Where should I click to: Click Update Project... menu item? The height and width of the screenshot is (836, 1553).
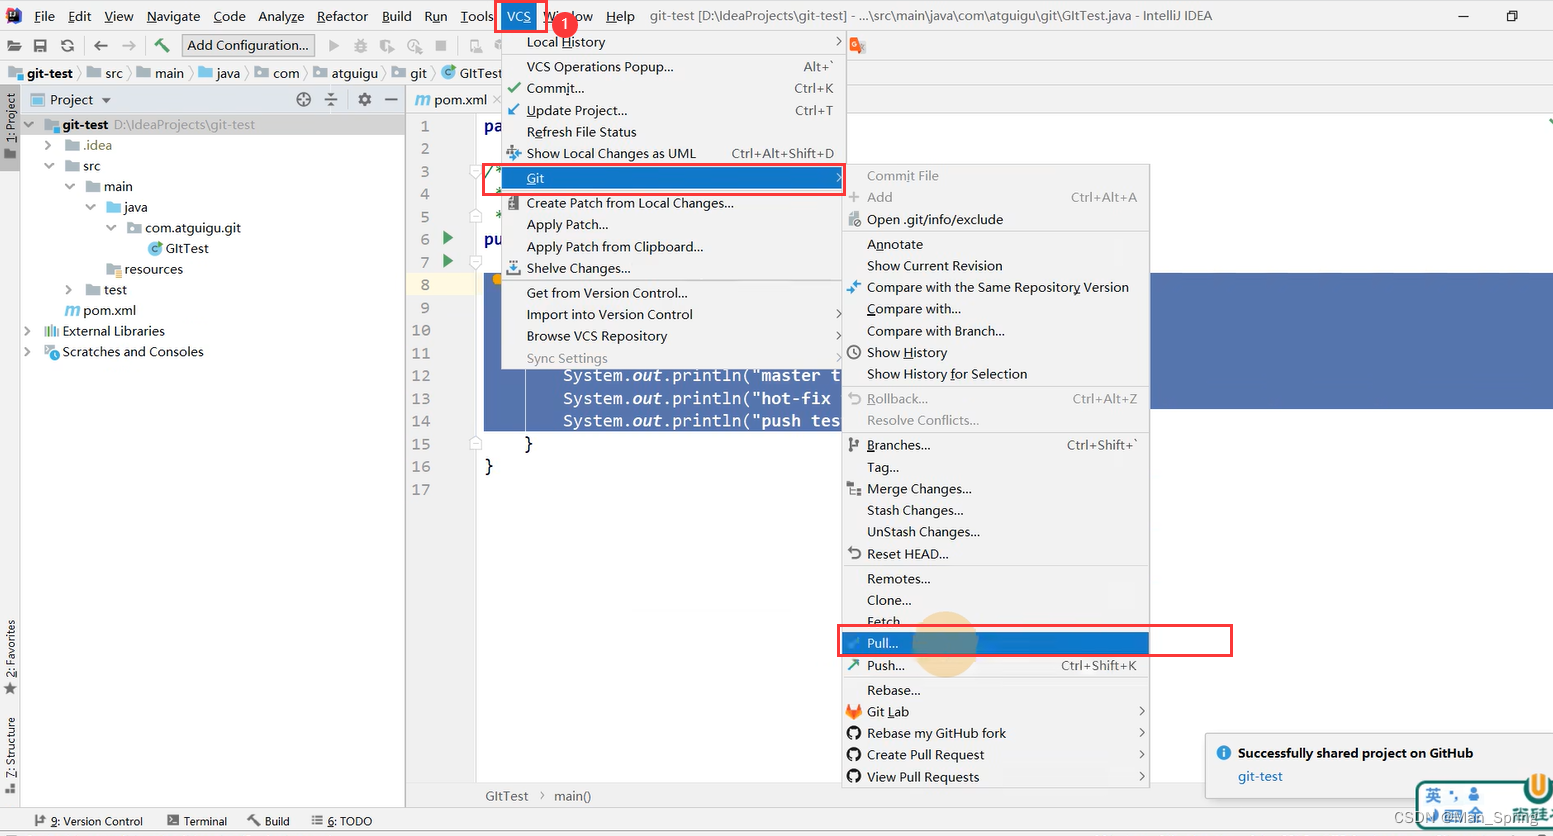[673, 110]
